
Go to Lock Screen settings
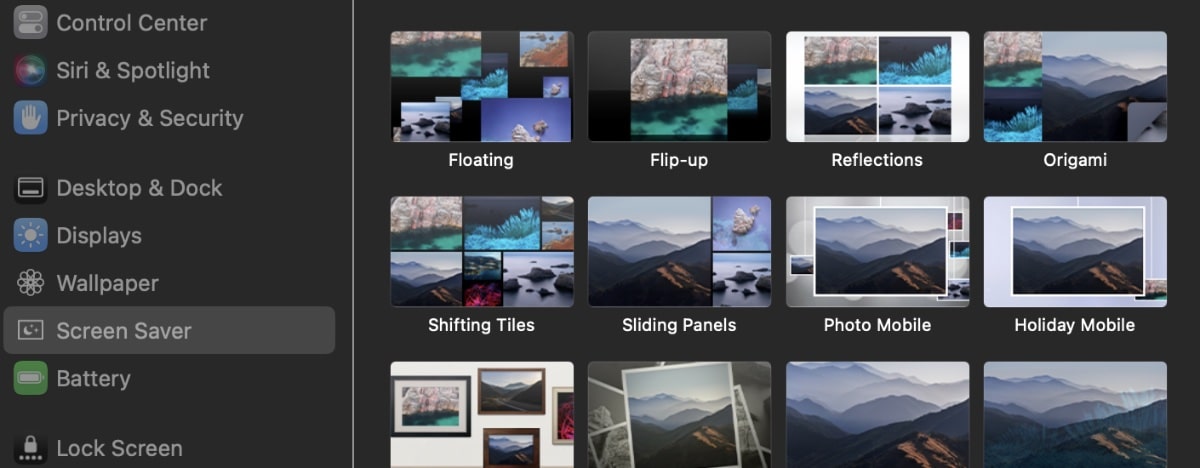(118, 448)
